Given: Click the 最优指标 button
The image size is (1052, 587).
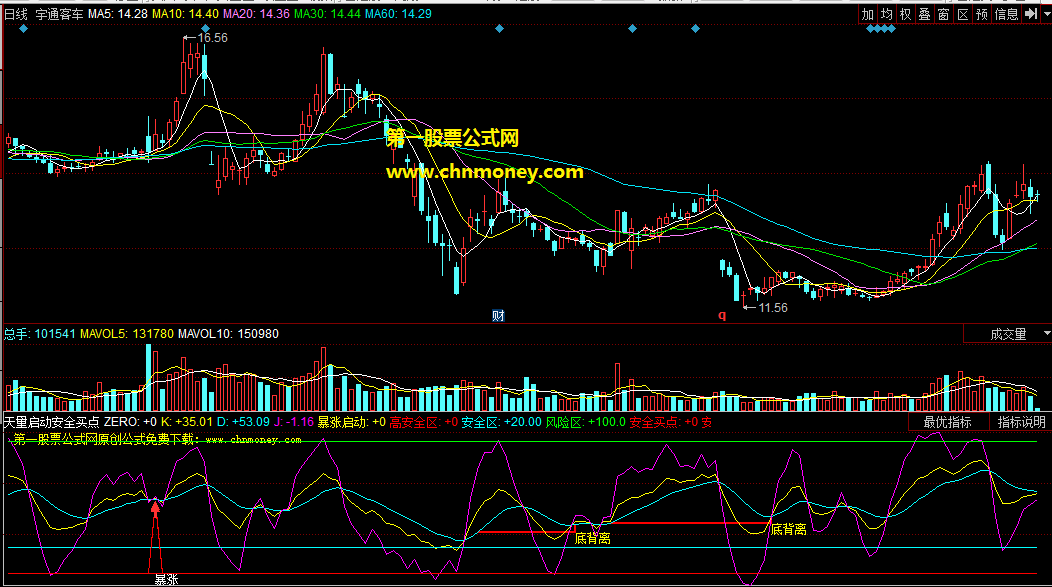Looking at the screenshot, I should click(x=947, y=422).
